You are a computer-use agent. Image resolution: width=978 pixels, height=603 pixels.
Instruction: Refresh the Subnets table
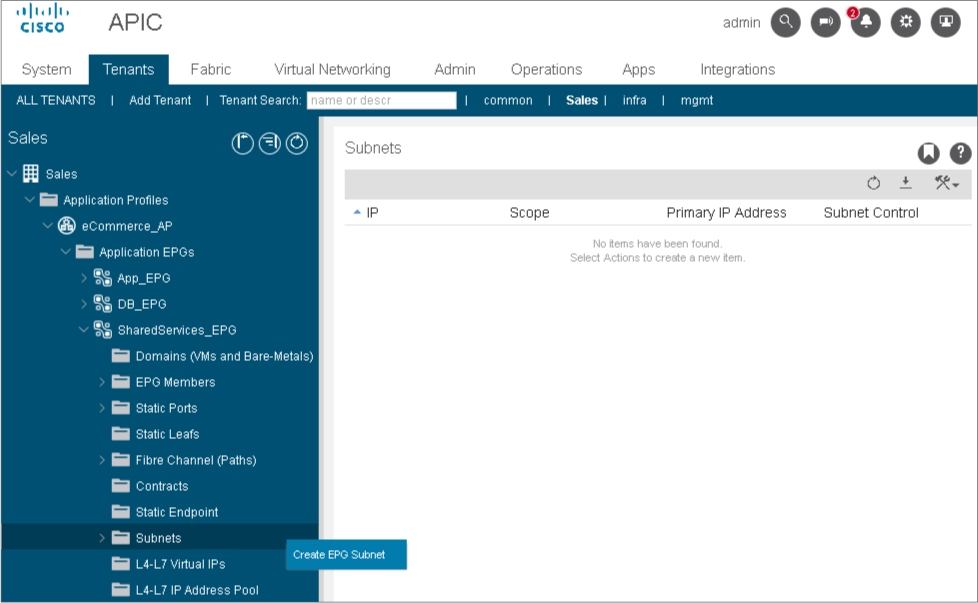tap(873, 183)
